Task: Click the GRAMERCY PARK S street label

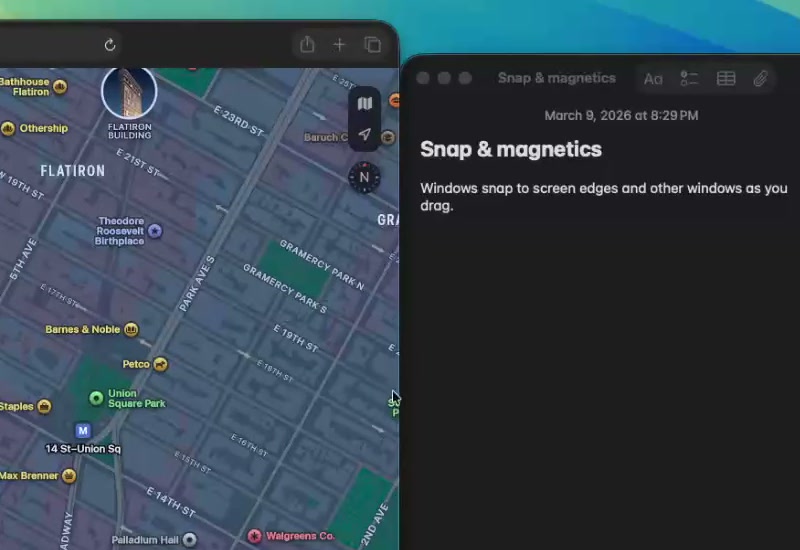Action: click(285, 289)
